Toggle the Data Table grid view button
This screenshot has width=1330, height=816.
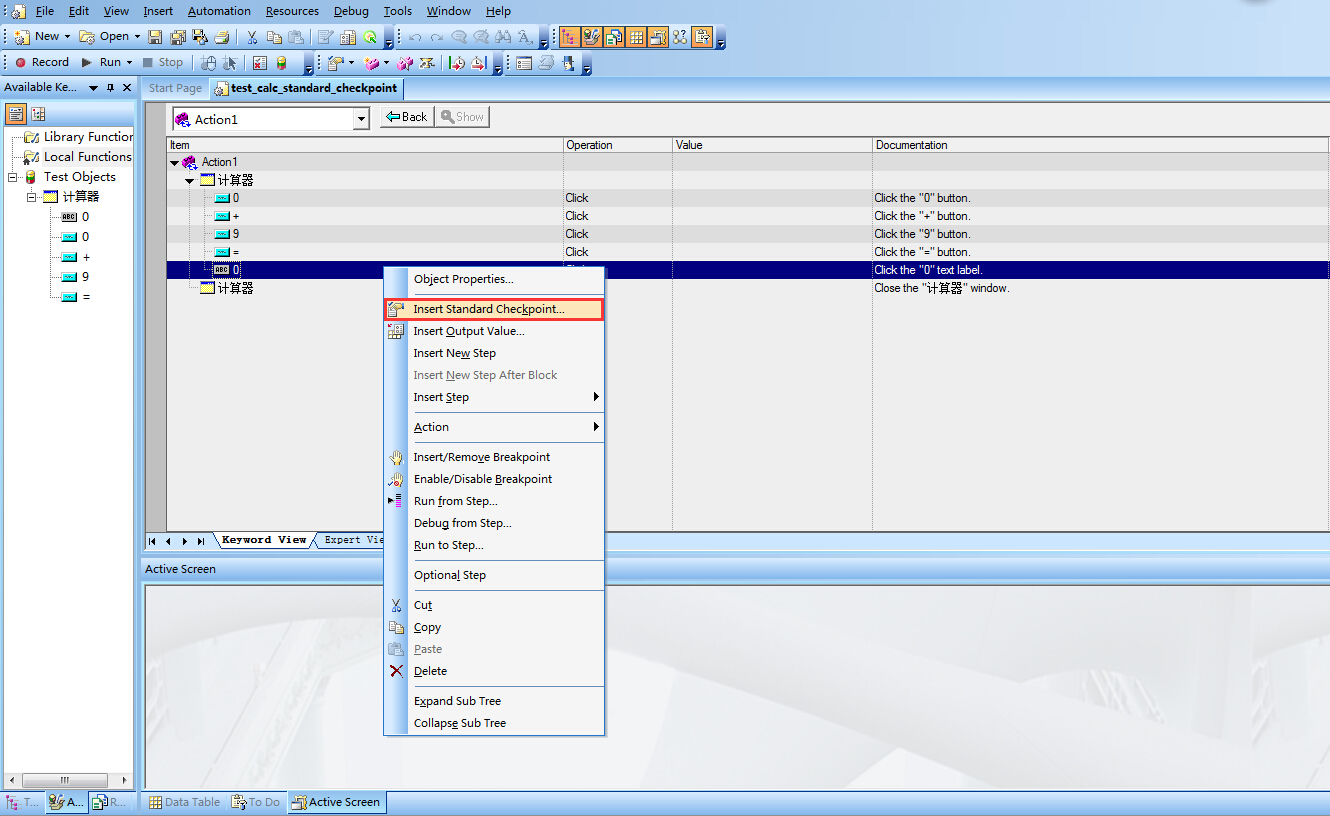(636, 36)
